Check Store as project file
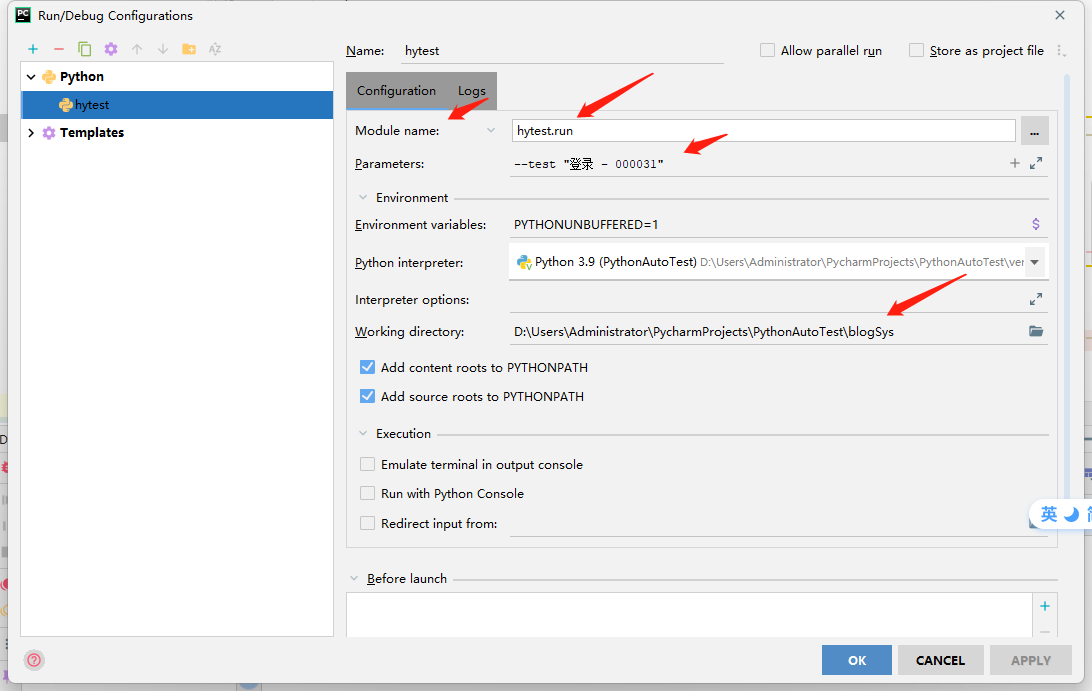Viewport: 1092px width, 691px height. pyautogui.click(x=916, y=50)
